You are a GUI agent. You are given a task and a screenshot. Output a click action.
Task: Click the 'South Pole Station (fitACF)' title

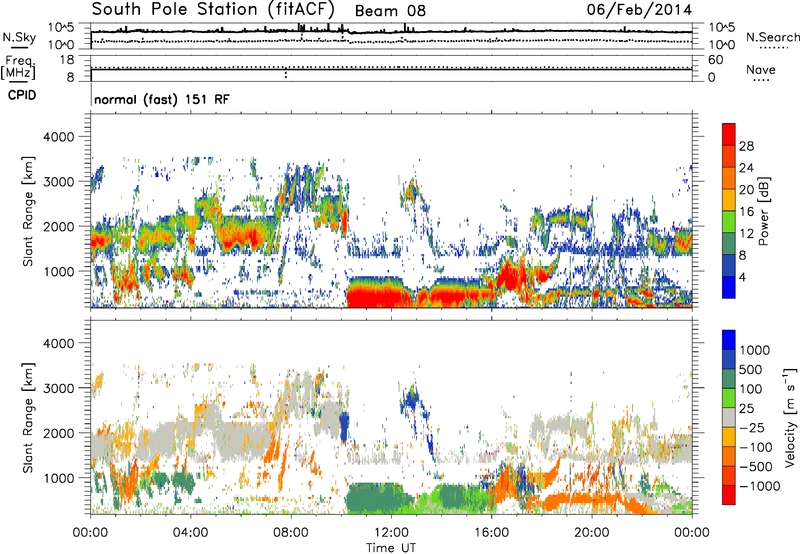(213, 9)
